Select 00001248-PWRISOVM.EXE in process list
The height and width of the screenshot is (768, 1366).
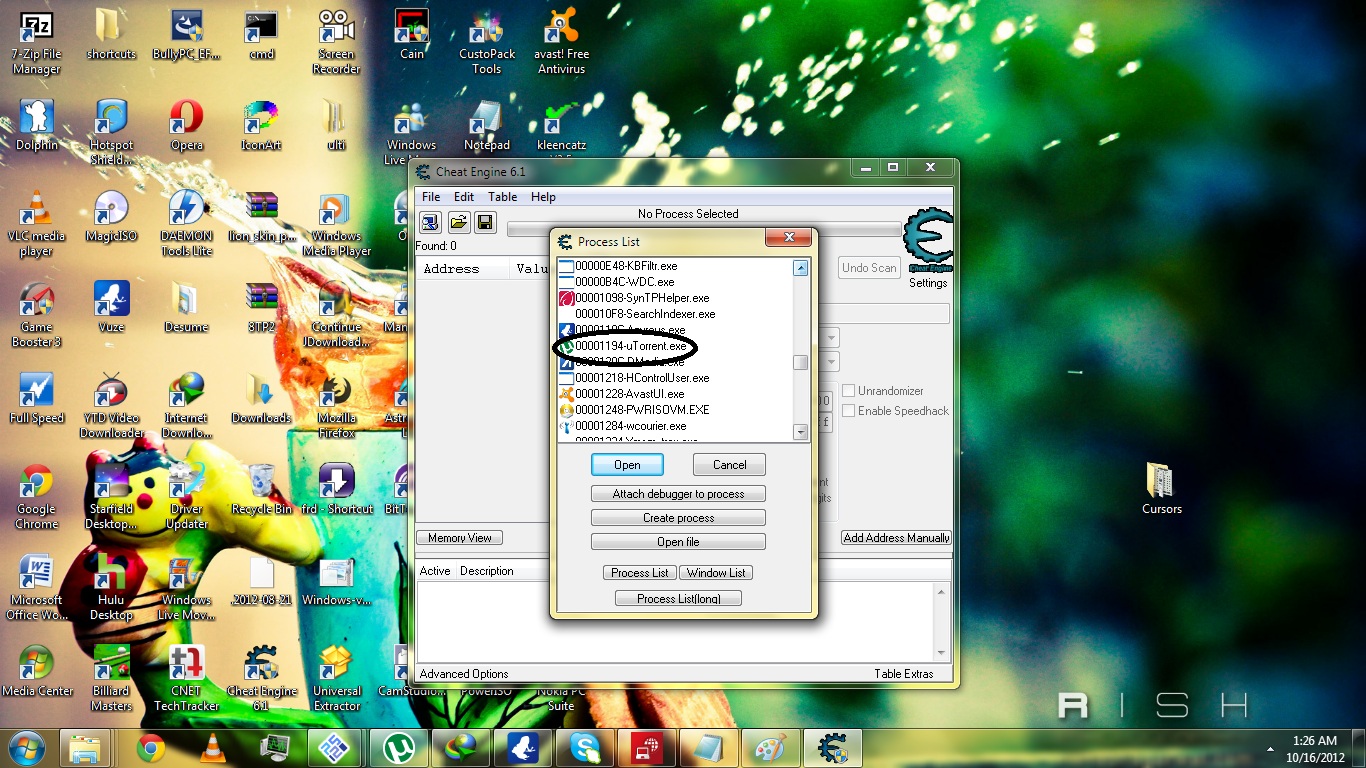675,410
